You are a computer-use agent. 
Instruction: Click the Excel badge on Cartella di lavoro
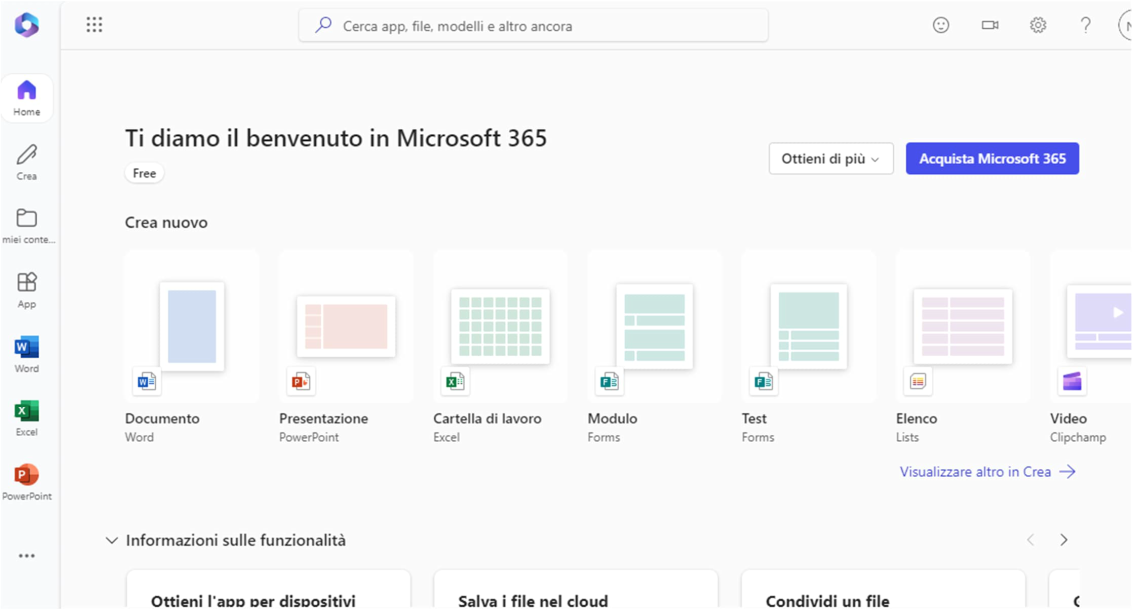[455, 381]
